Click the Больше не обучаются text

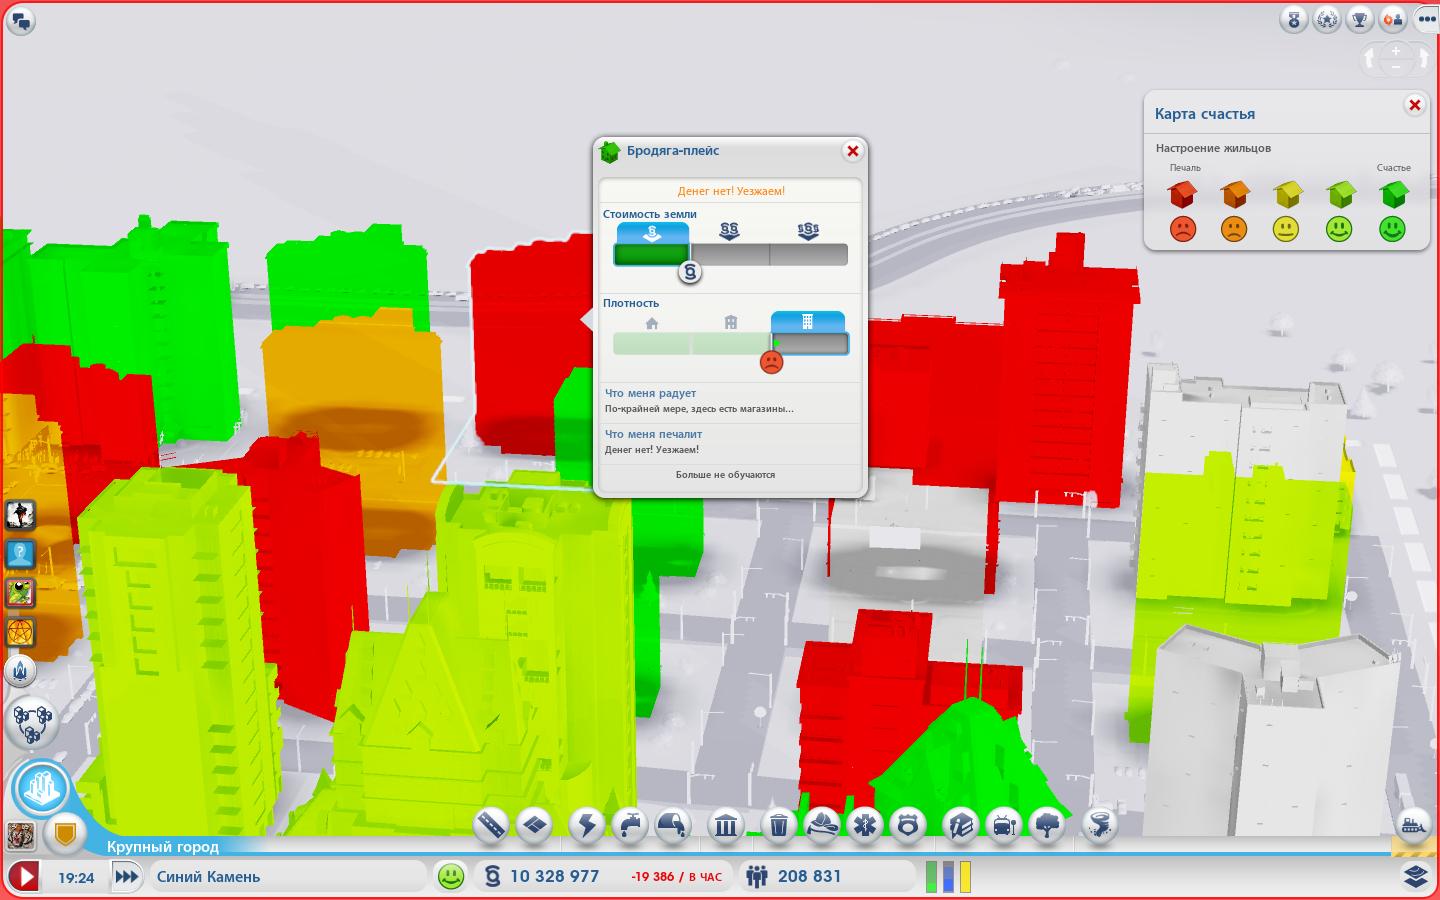(725, 475)
